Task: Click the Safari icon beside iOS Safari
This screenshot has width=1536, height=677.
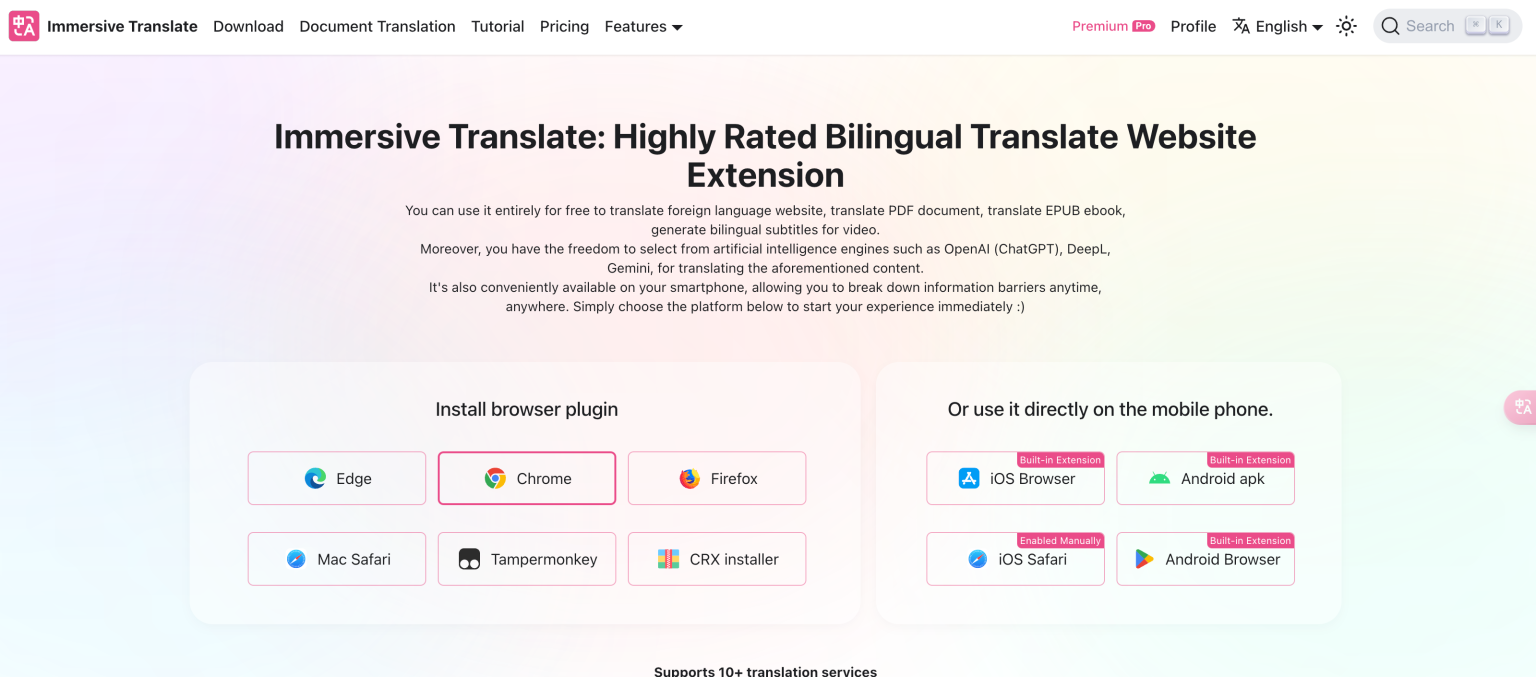Action: [977, 559]
